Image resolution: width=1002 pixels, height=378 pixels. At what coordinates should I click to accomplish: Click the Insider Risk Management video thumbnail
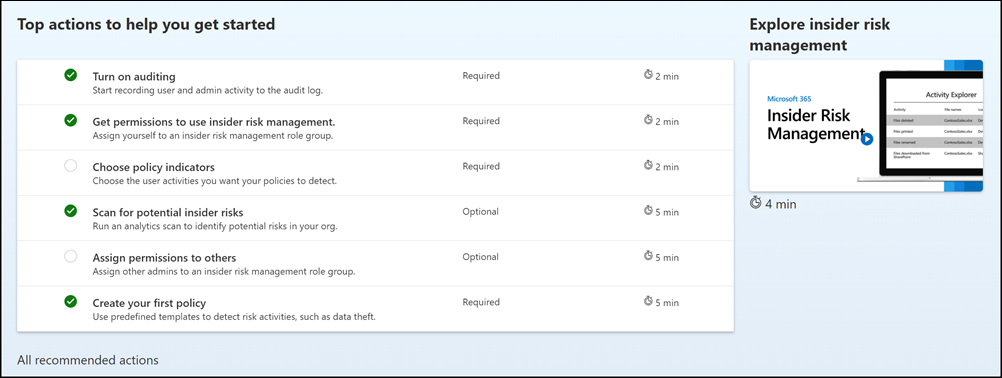click(x=866, y=126)
